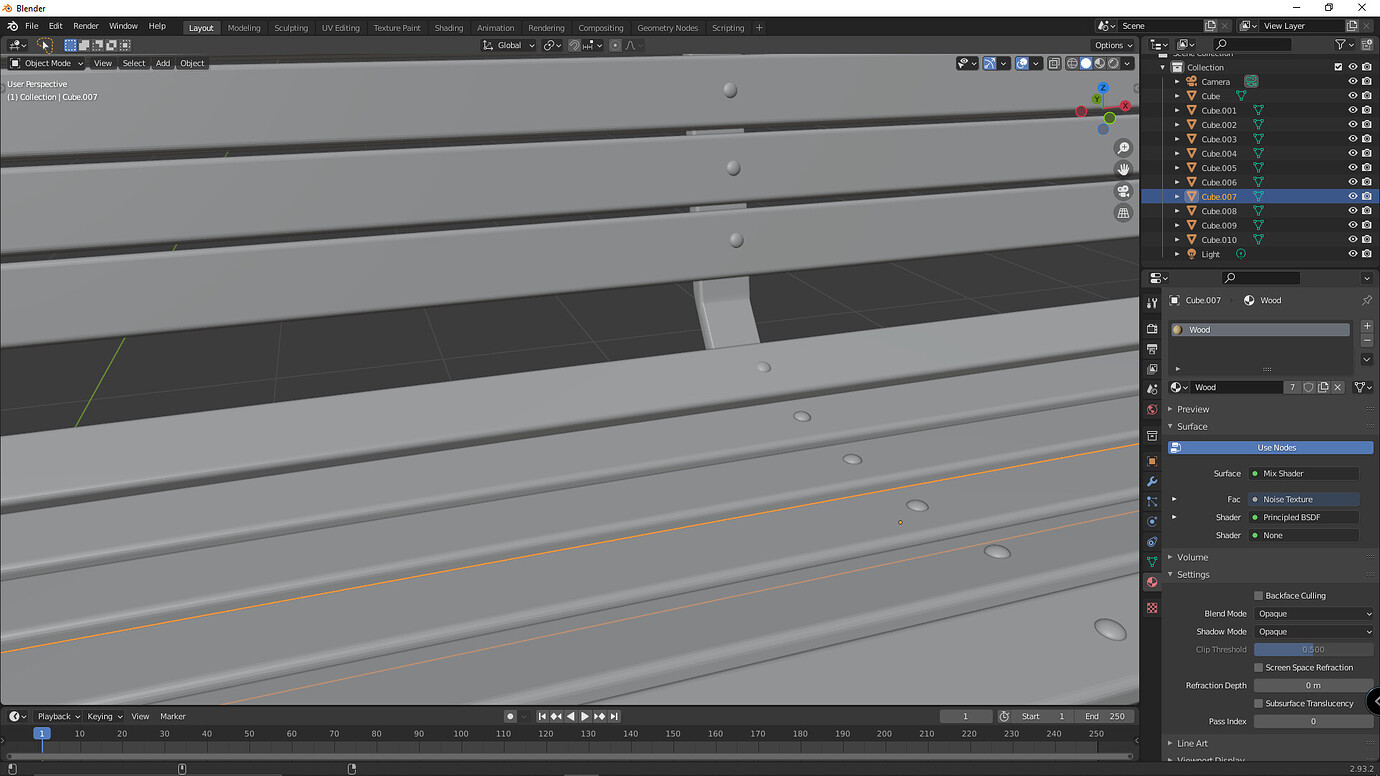Toggle camera view with the camera gizmo

coord(1123,191)
